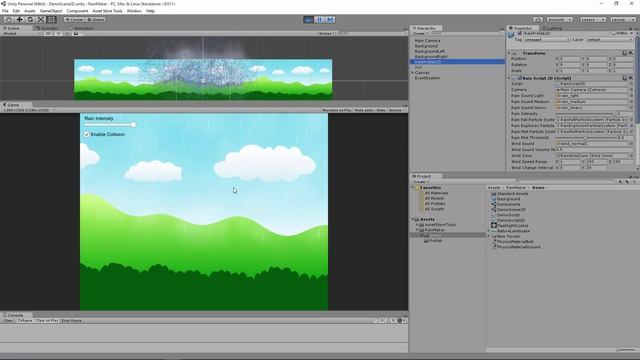Open the File menu

(x=5, y=11)
